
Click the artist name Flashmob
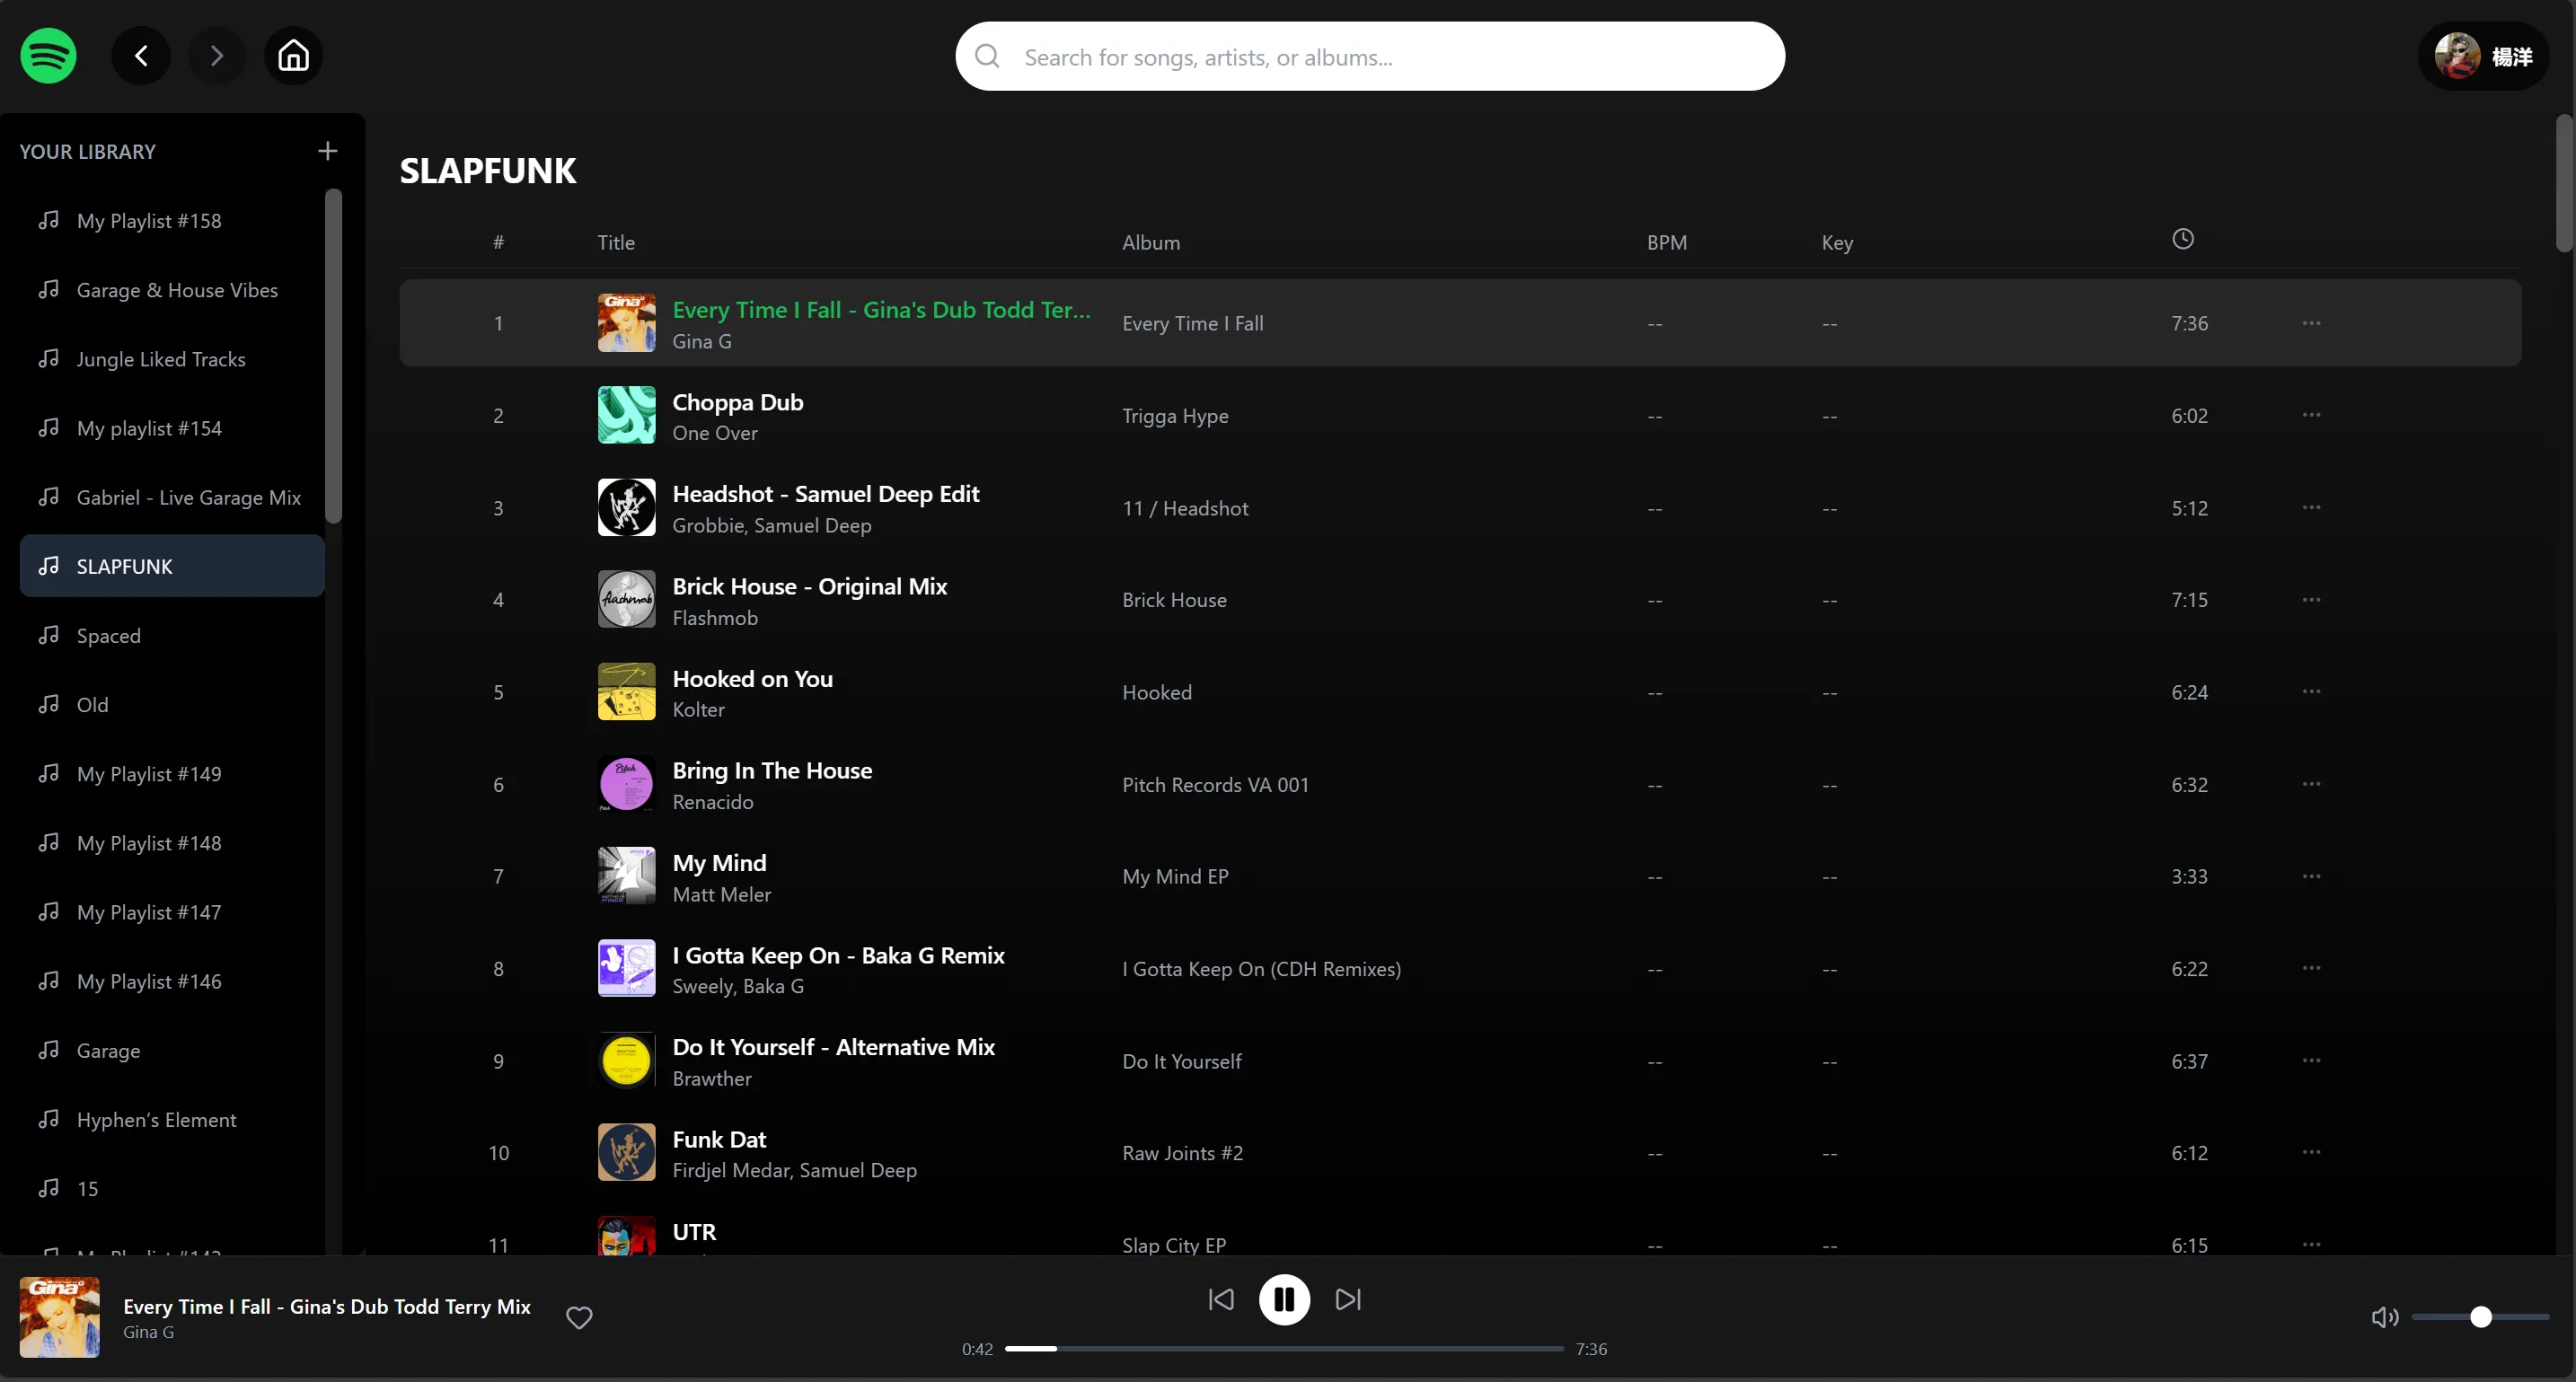pos(715,617)
